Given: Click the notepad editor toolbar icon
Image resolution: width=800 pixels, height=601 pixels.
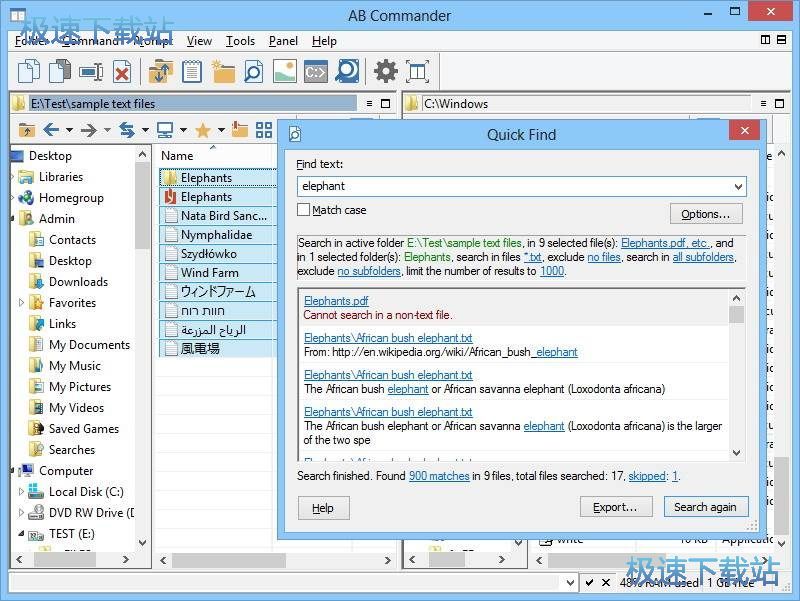Looking at the screenshot, I should pyautogui.click(x=191, y=71).
